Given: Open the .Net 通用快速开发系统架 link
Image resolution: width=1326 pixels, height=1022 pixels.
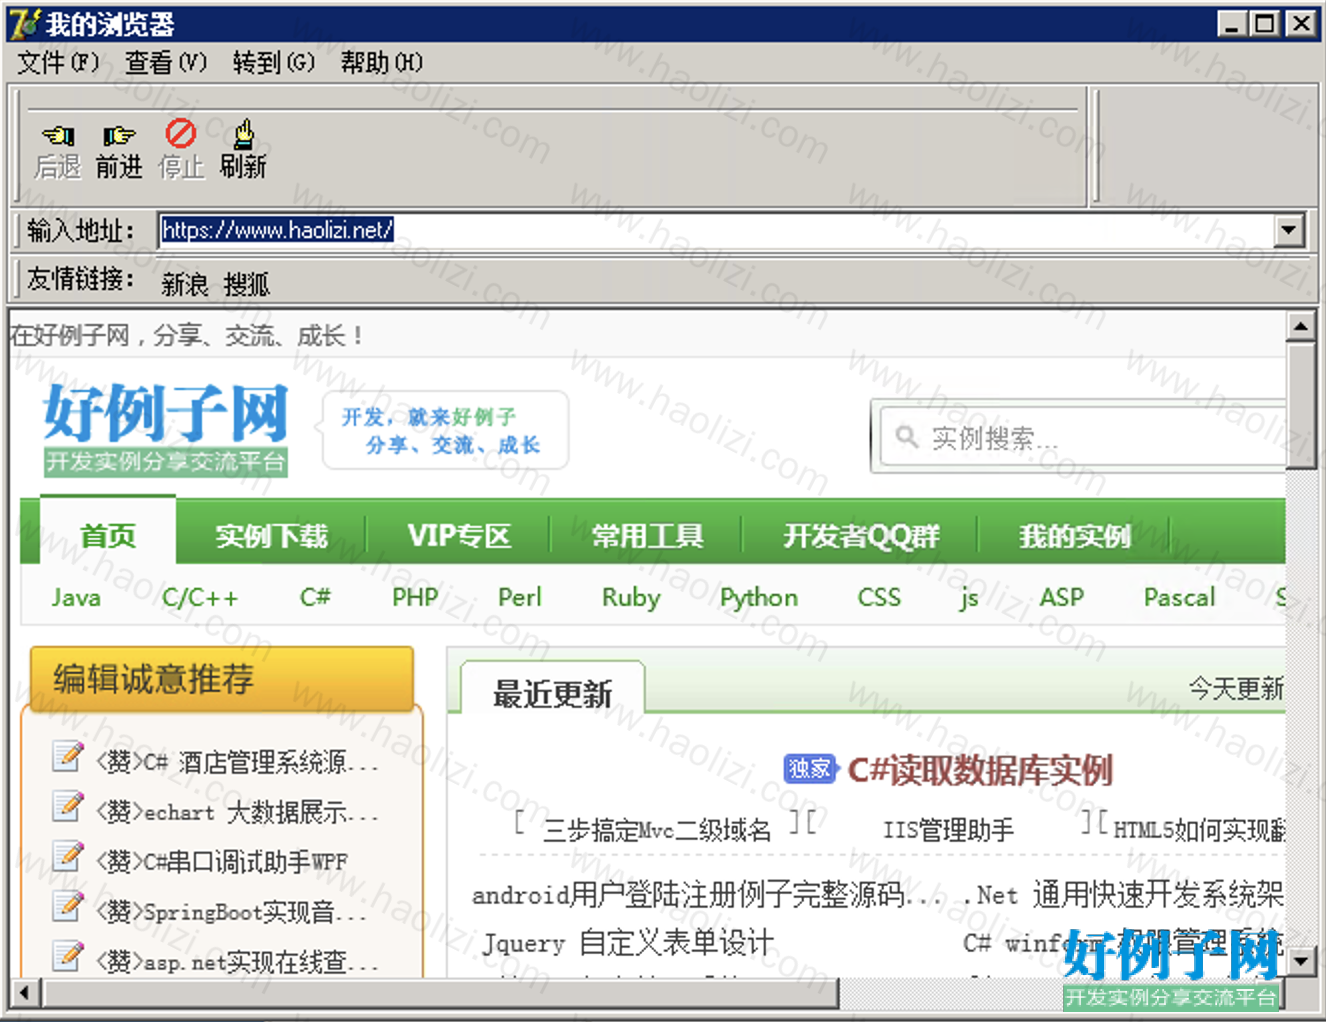Looking at the screenshot, I should (1124, 894).
